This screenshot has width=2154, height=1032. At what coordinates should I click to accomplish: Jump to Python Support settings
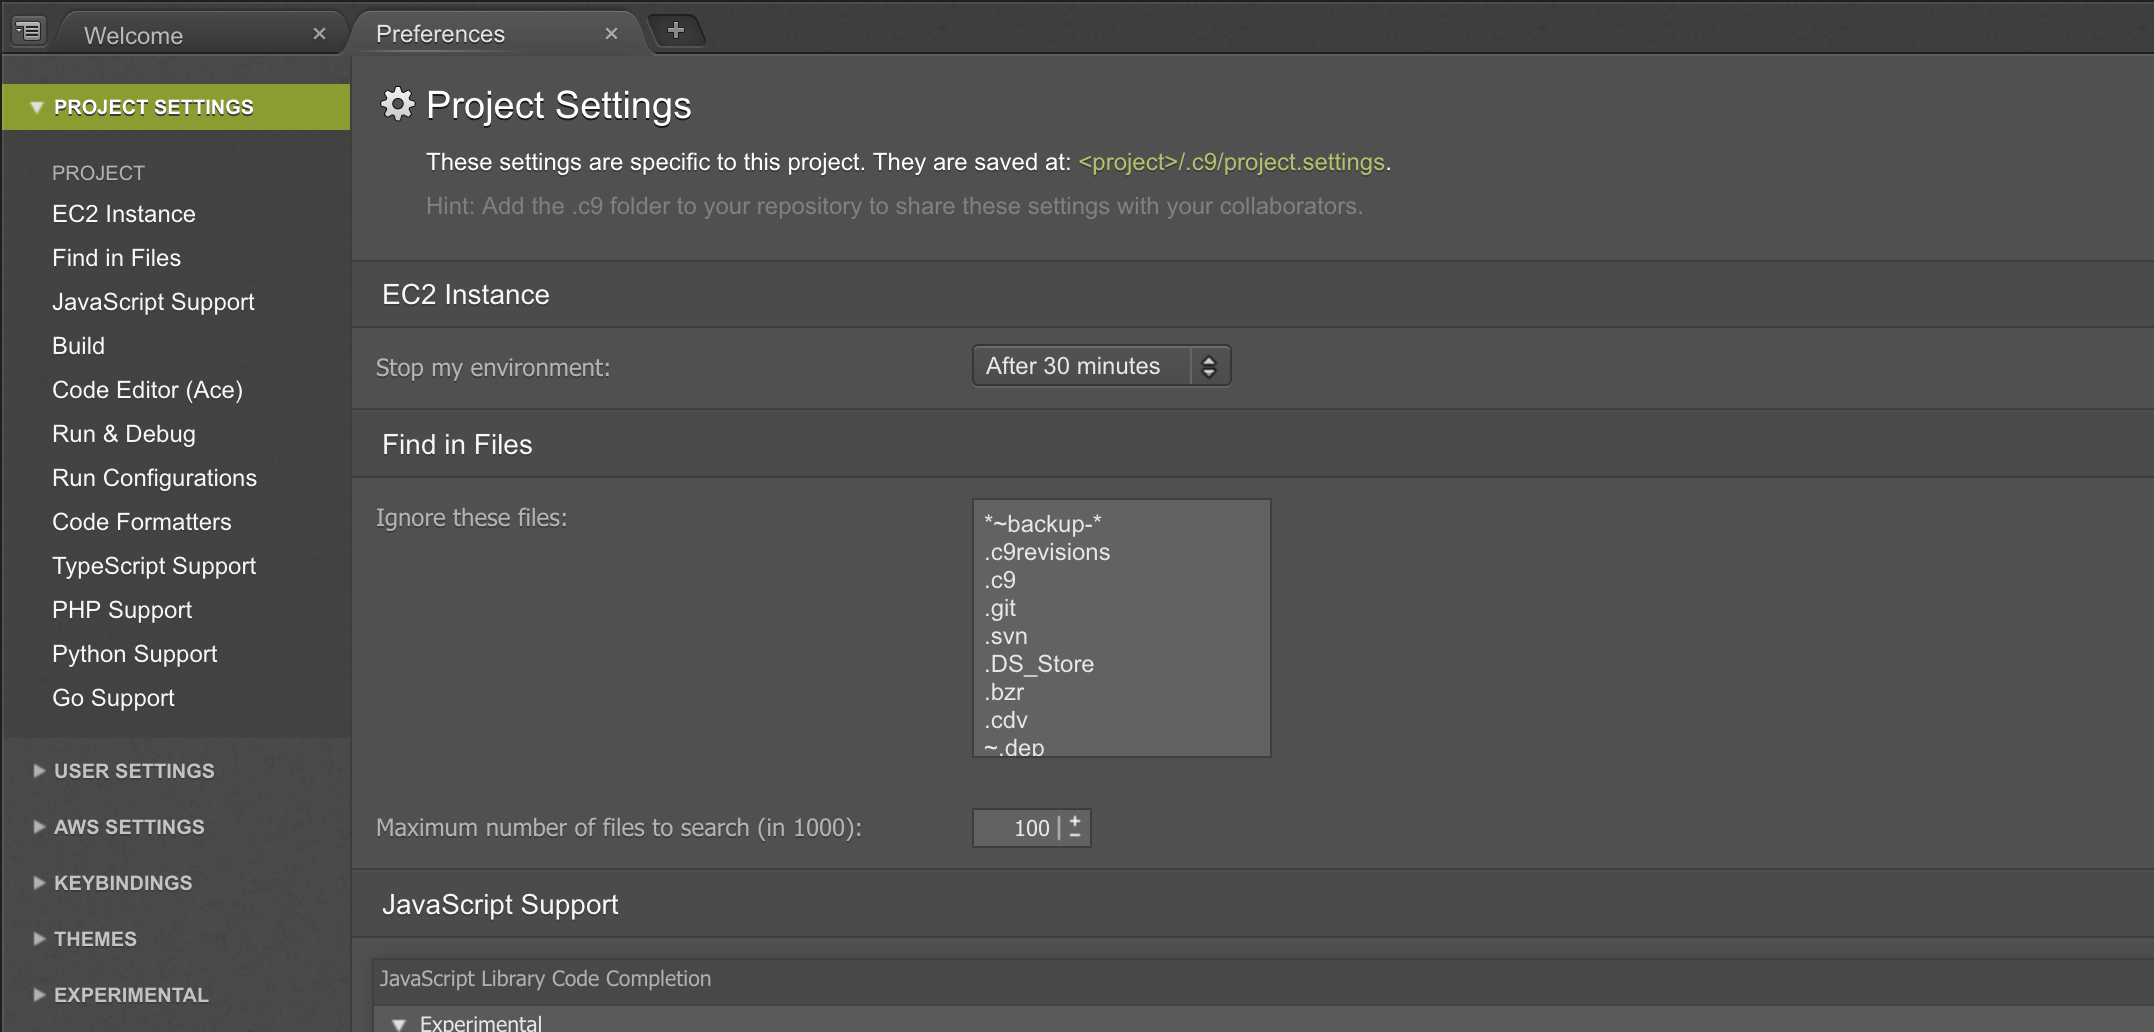[134, 654]
